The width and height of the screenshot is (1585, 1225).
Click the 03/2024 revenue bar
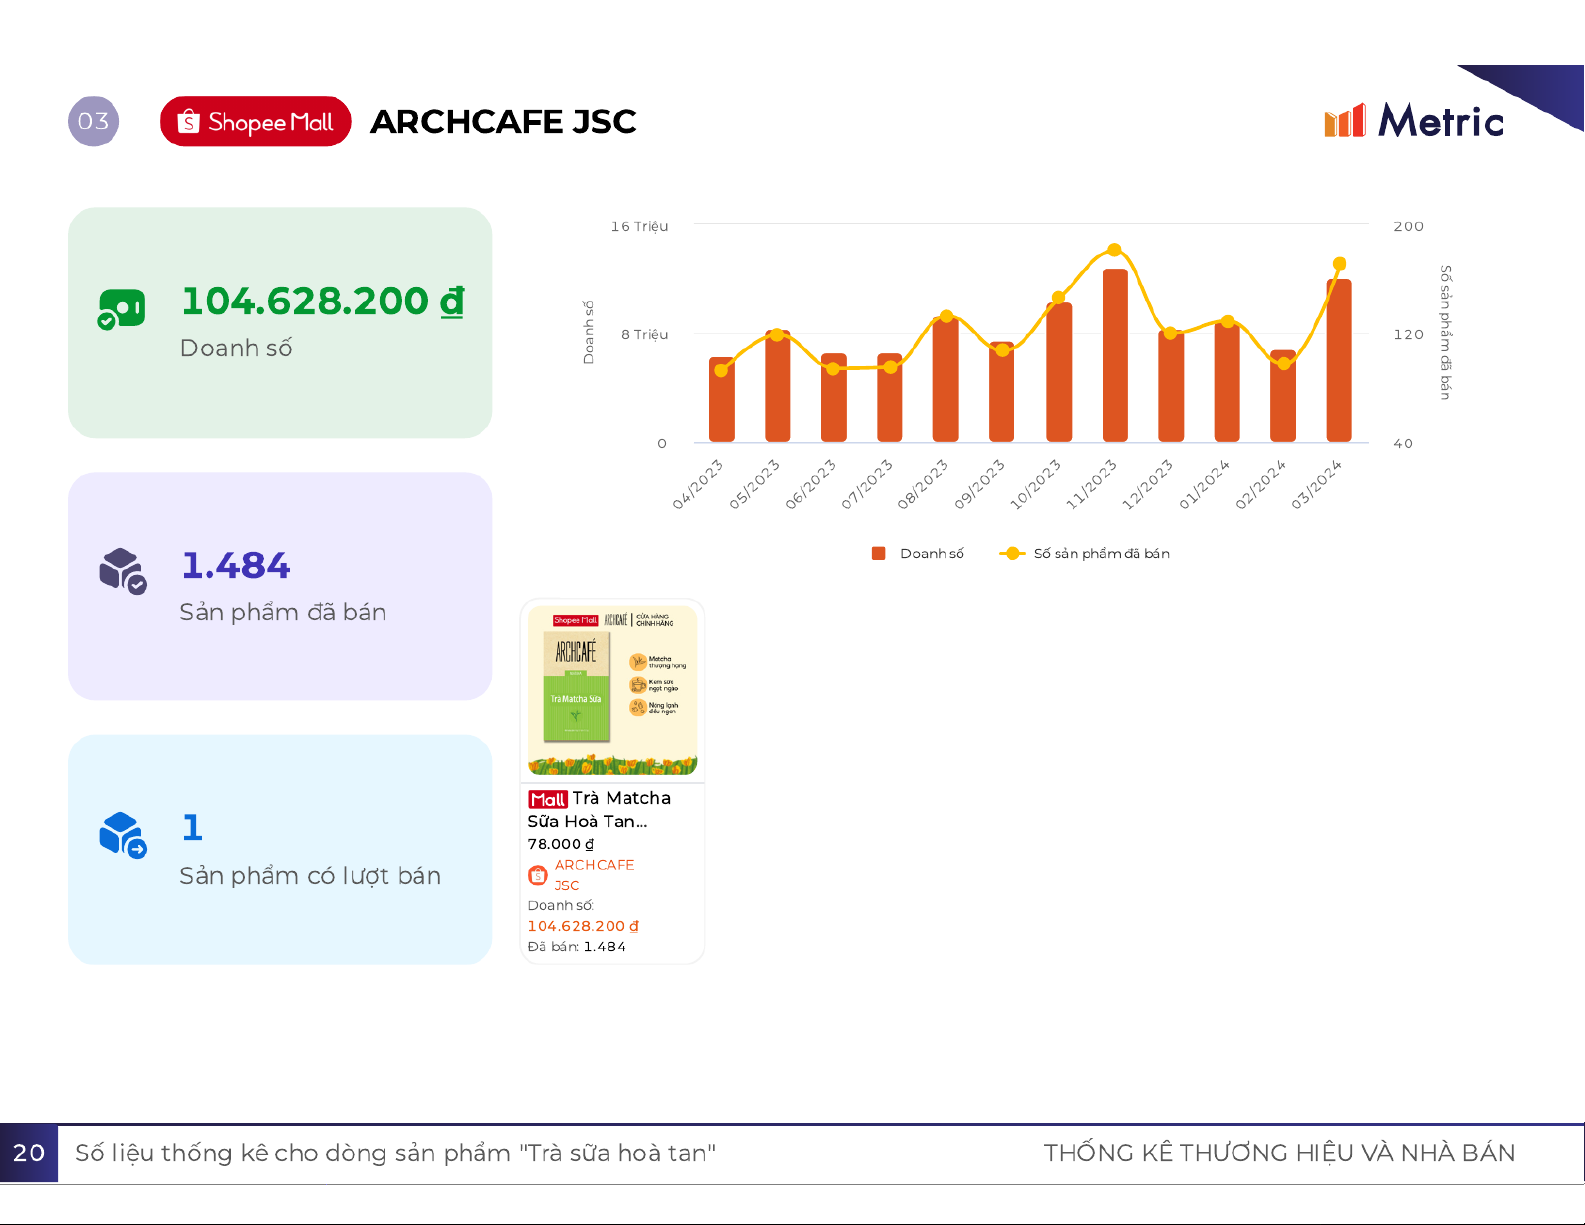[1338, 360]
